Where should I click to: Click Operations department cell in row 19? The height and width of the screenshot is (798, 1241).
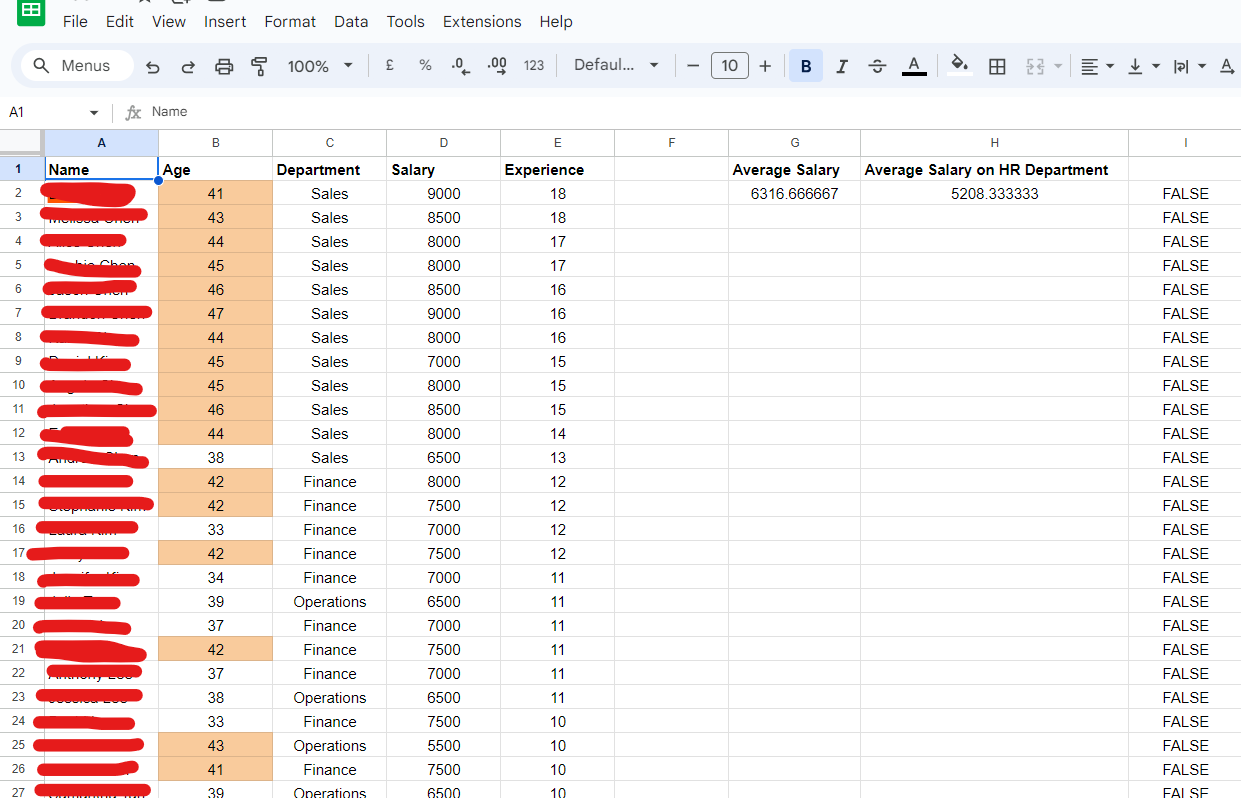pyautogui.click(x=329, y=601)
